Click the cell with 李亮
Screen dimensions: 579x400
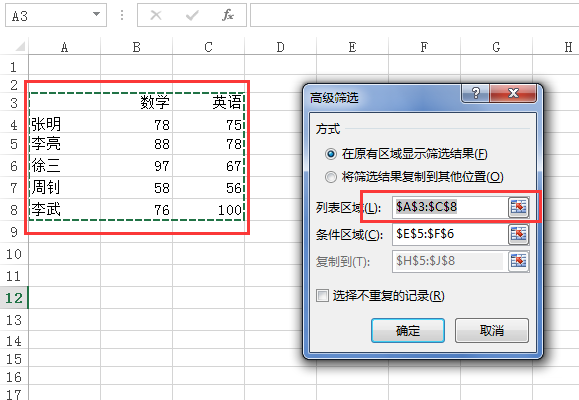(64, 144)
